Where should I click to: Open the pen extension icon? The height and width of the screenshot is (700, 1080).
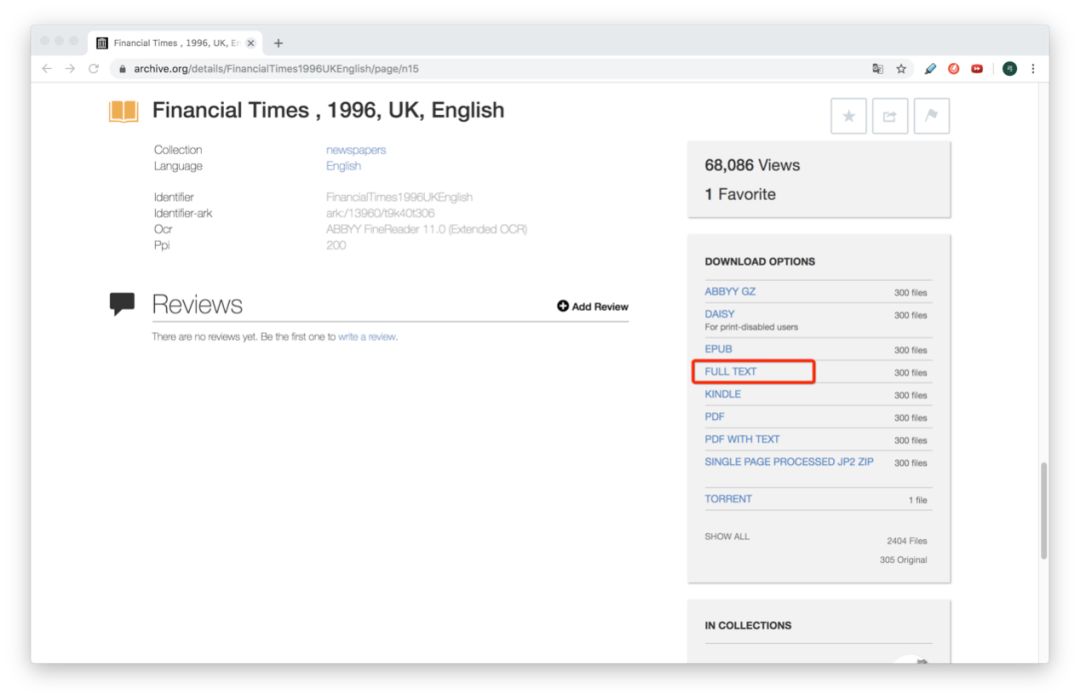[931, 69]
